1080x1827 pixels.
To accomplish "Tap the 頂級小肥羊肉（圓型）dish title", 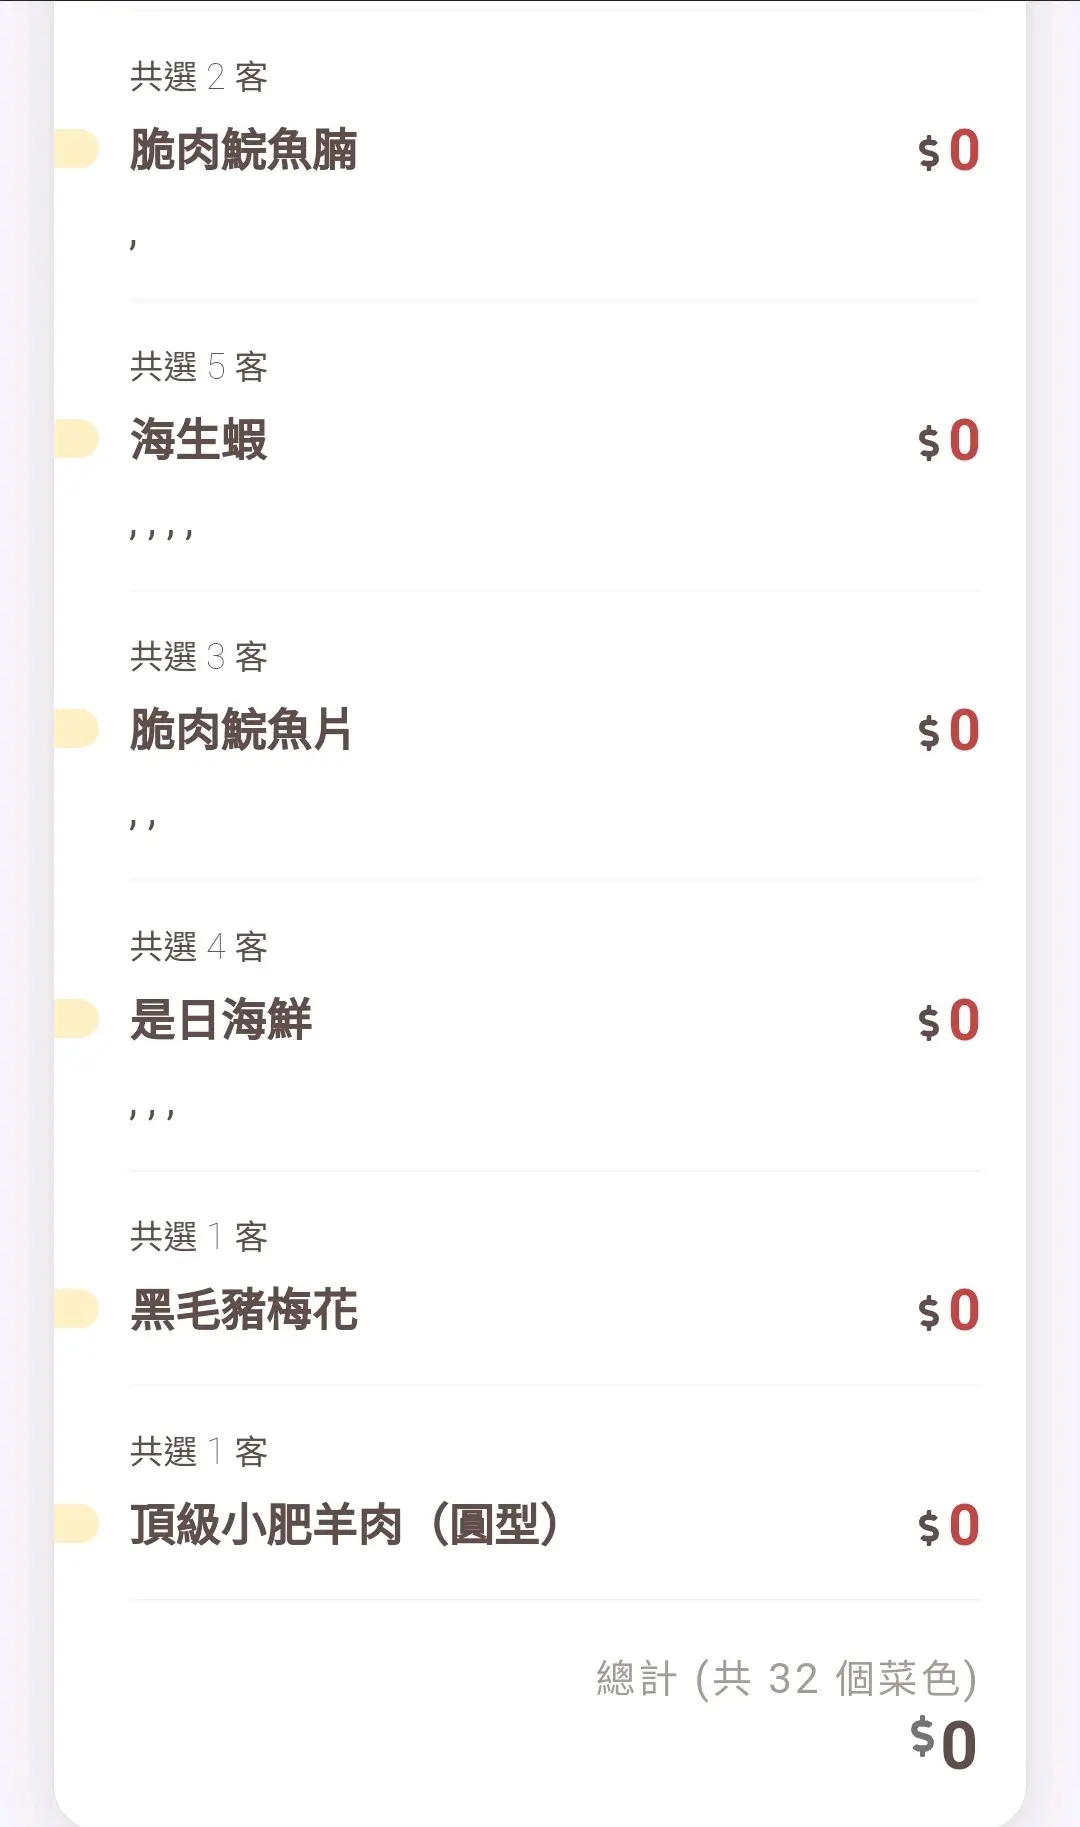I will [343, 1525].
